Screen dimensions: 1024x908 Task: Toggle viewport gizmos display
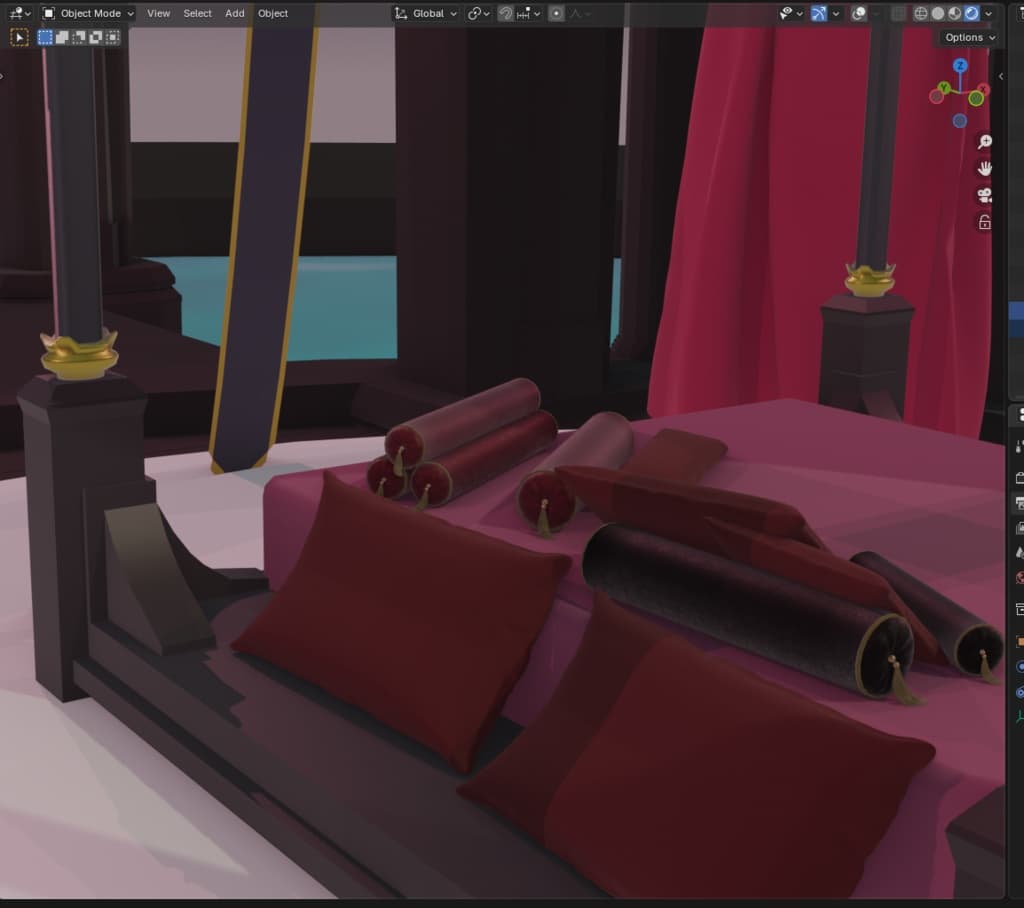819,13
